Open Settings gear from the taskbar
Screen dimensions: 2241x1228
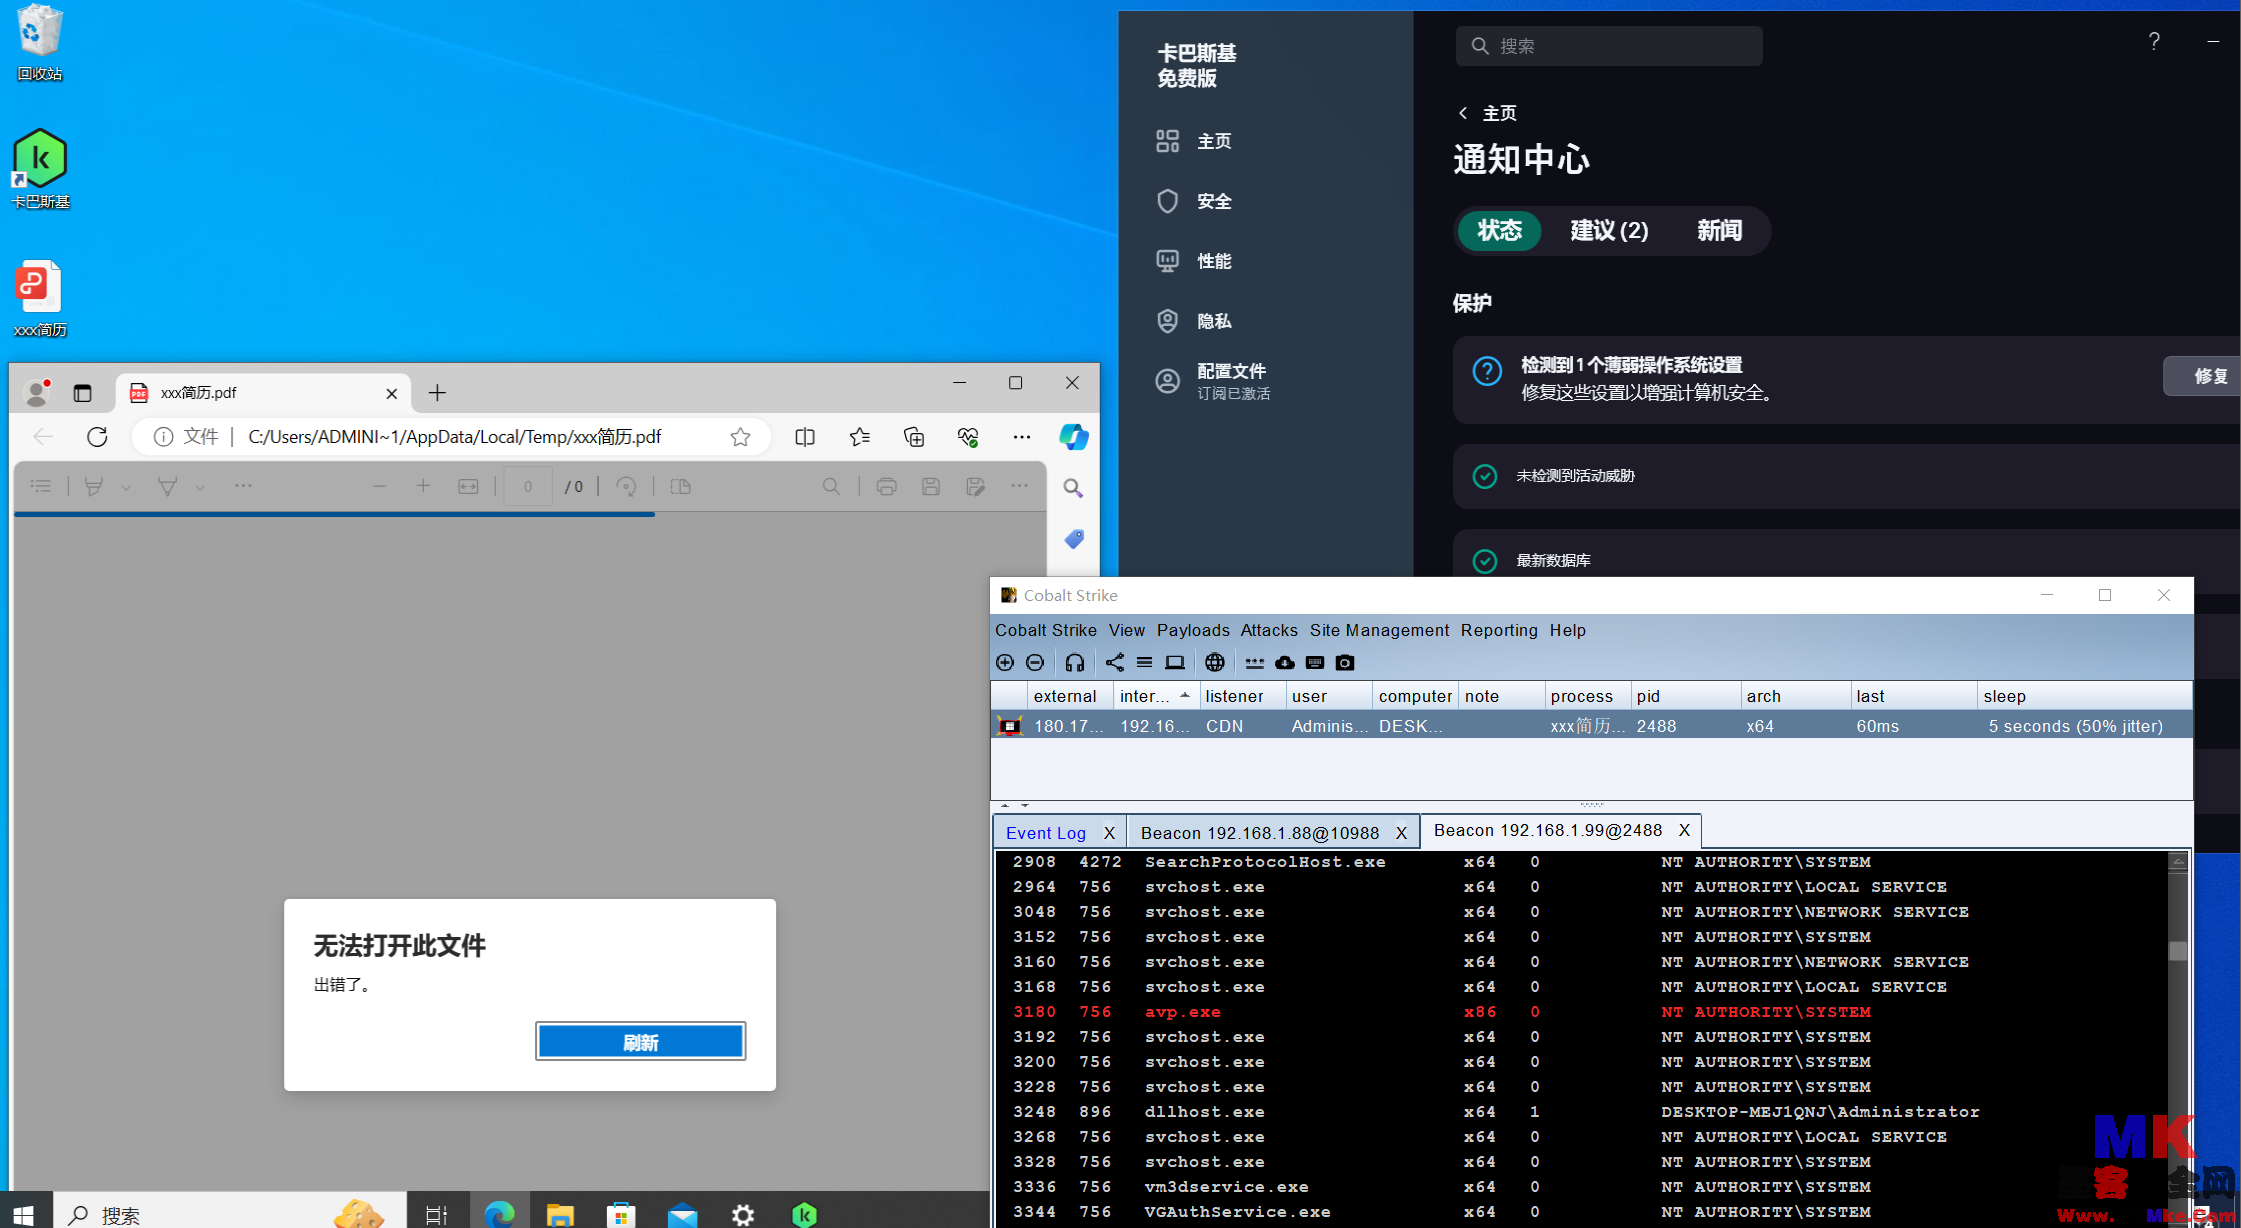(743, 1214)
